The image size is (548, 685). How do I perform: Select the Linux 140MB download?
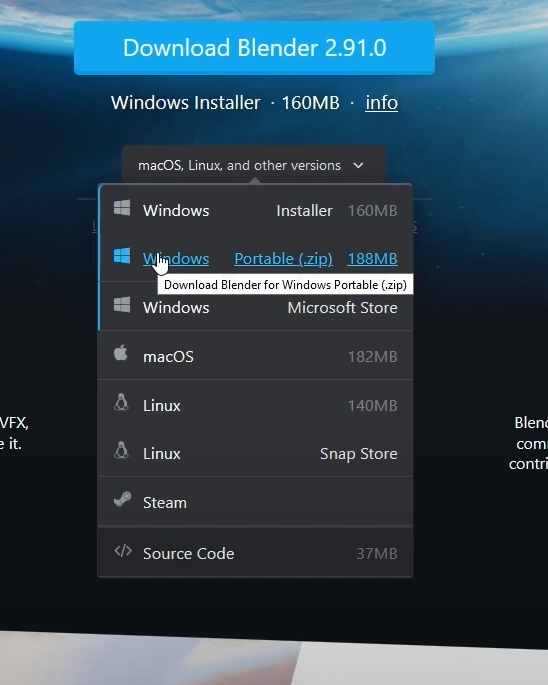(256, 405)
